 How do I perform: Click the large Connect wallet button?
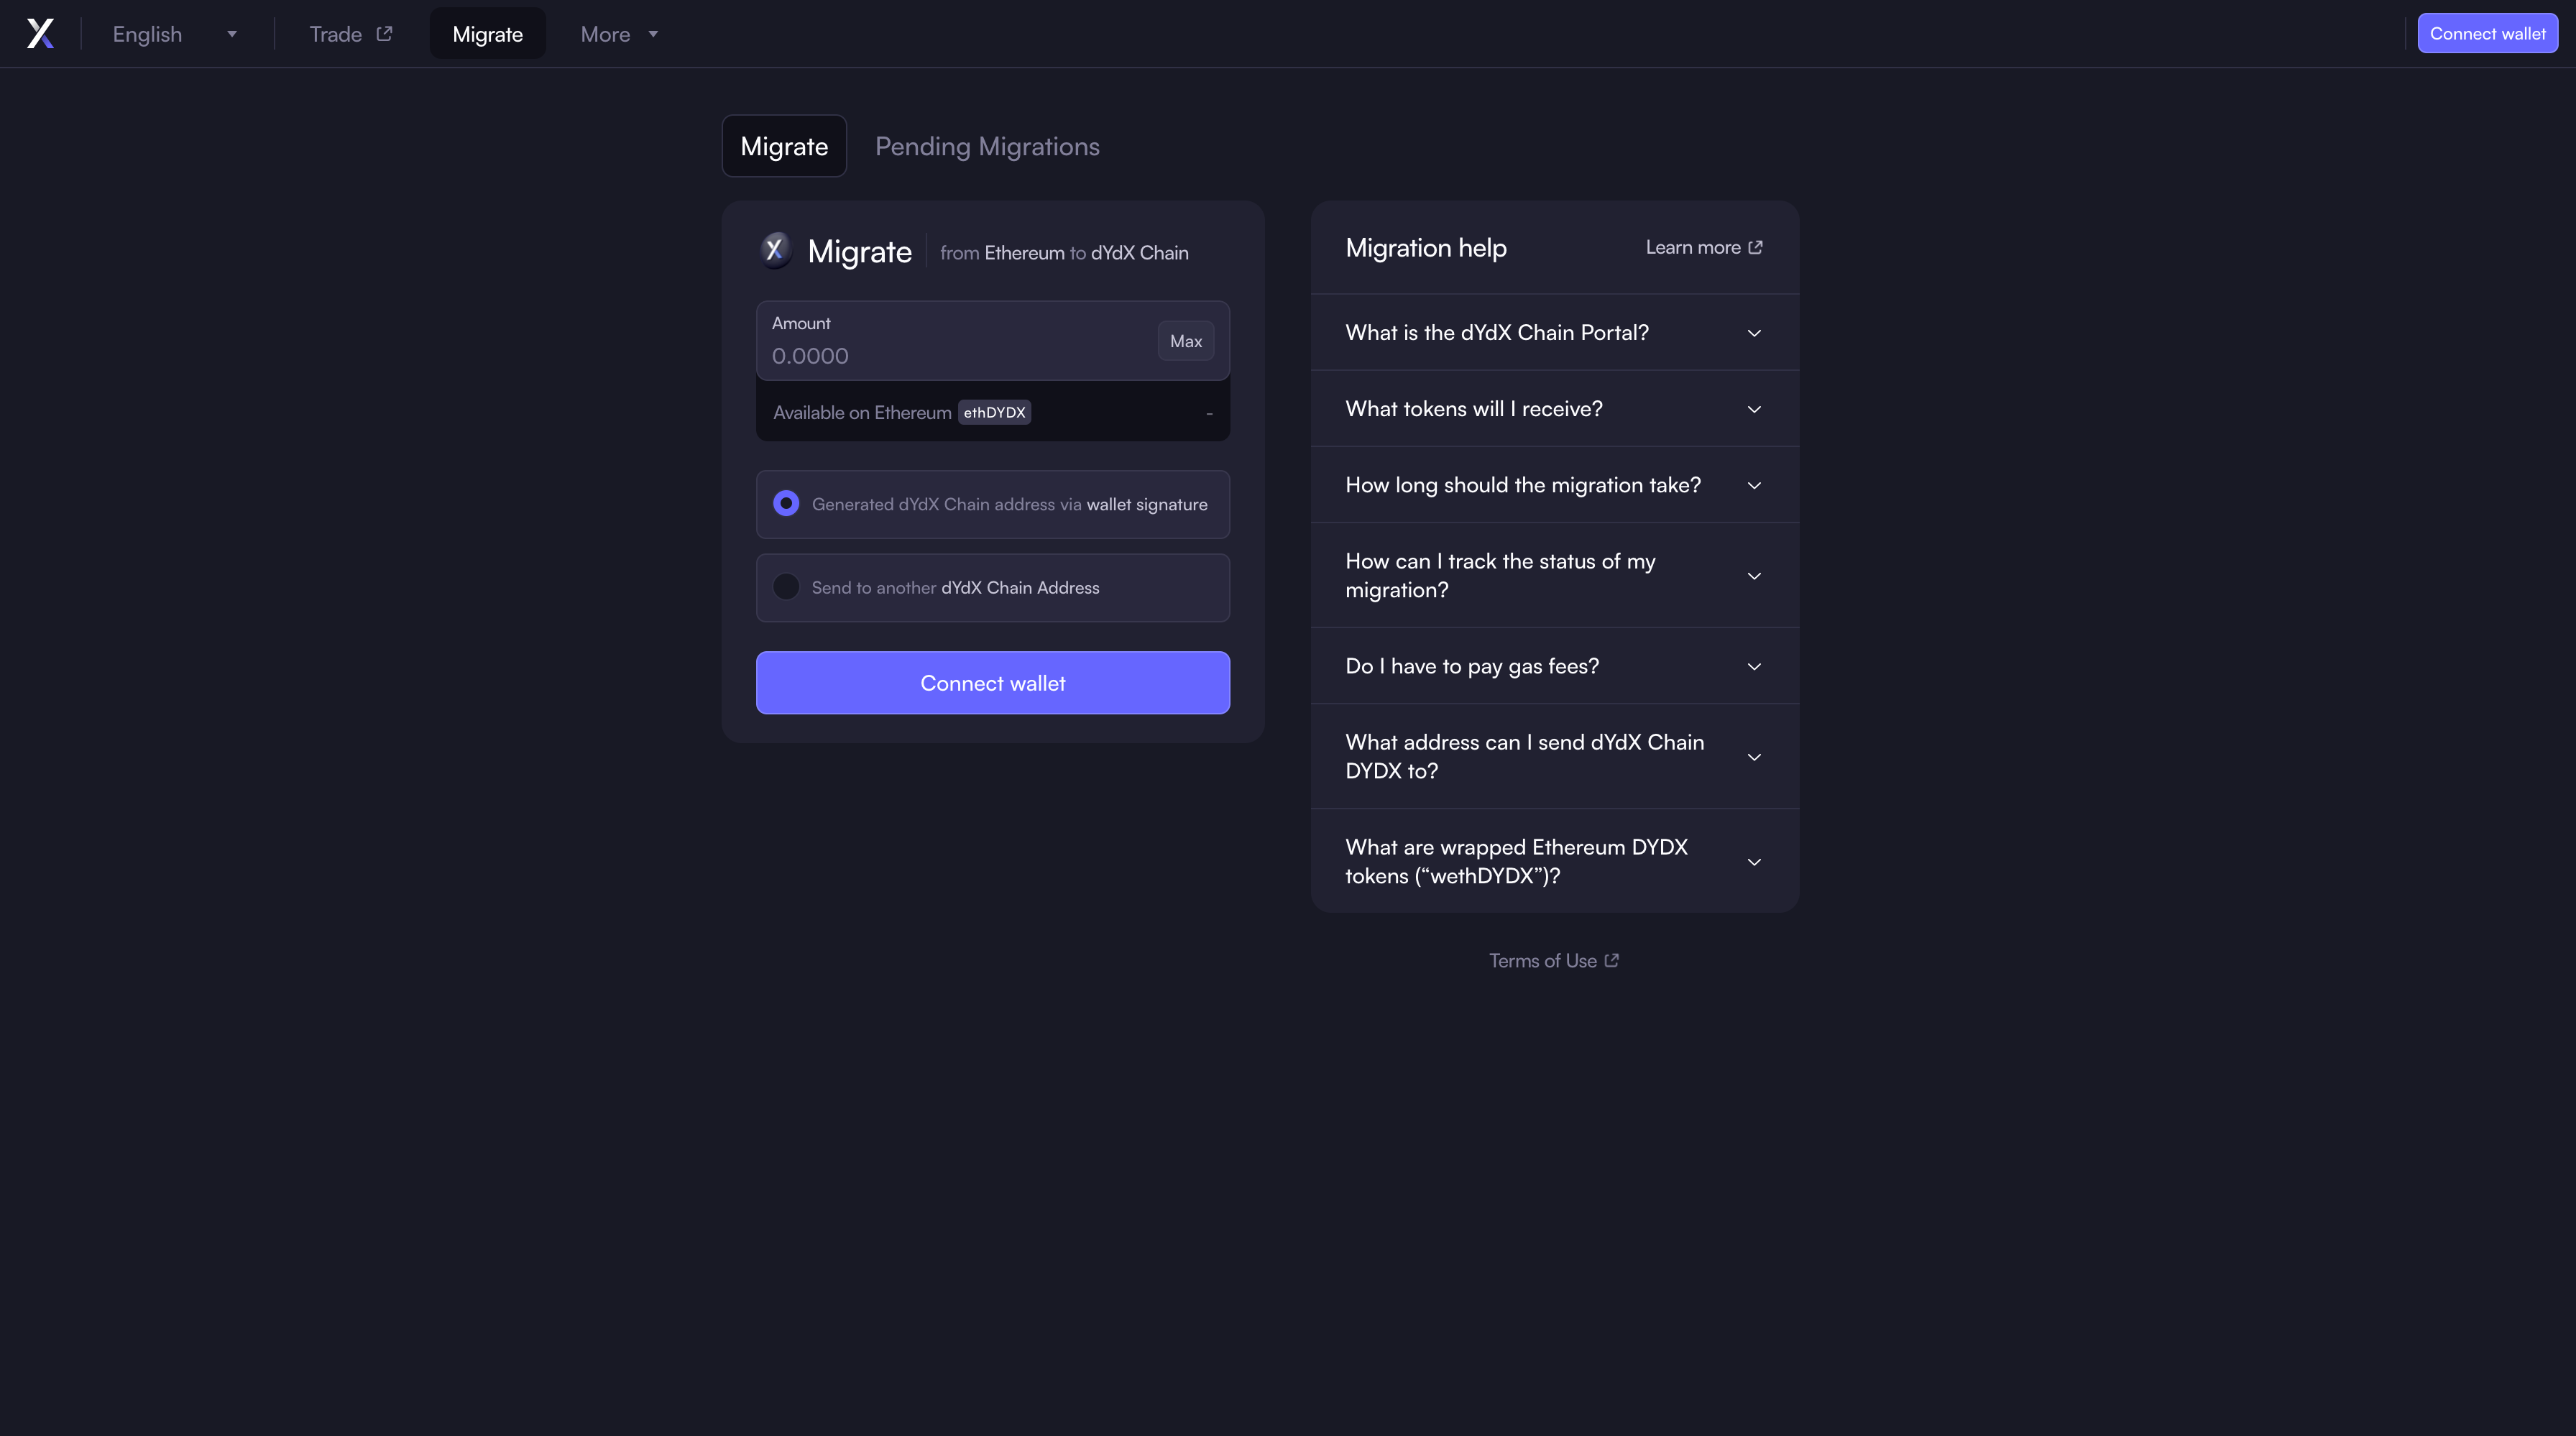pos(993,683)
